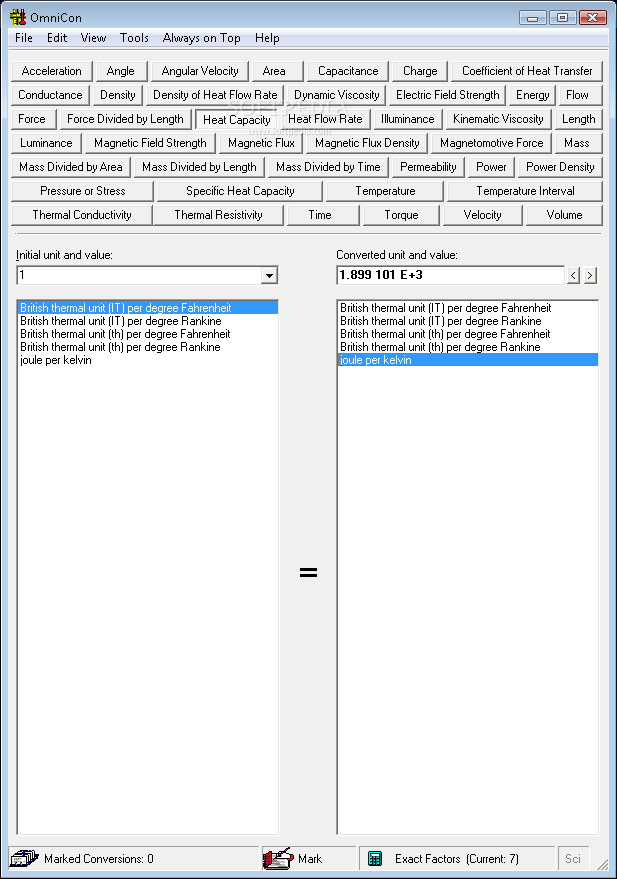This screenshot has width=617, height=879.
Task: Switch to the Force category
Action: point(32,119)
